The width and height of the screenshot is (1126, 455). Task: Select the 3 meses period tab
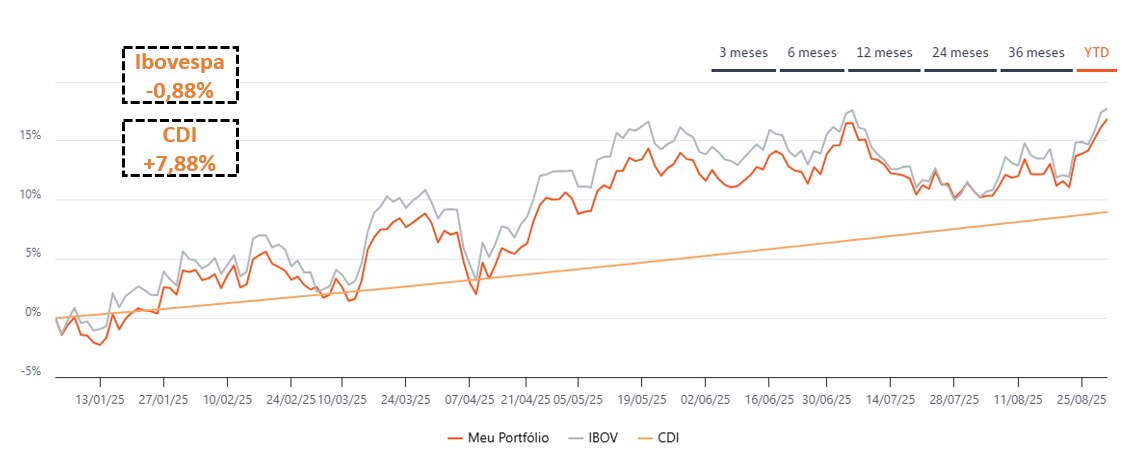click(745, 53)
